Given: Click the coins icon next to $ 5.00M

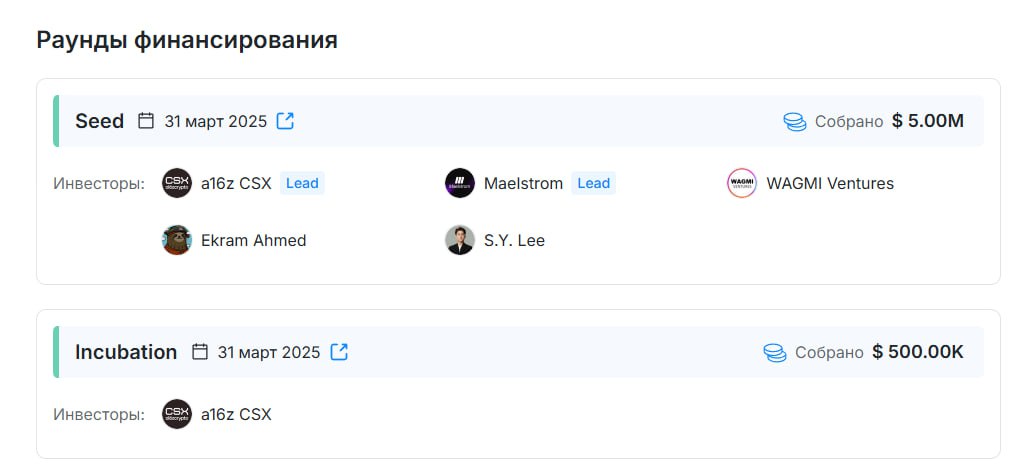Looking at the screenshot, I should pyautogui.click(x=795, y=122).
